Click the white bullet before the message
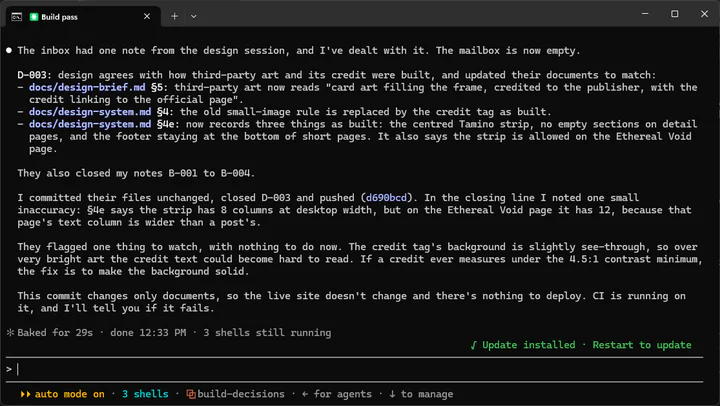This screenshot has width=720, height=406. pos(9,51)
